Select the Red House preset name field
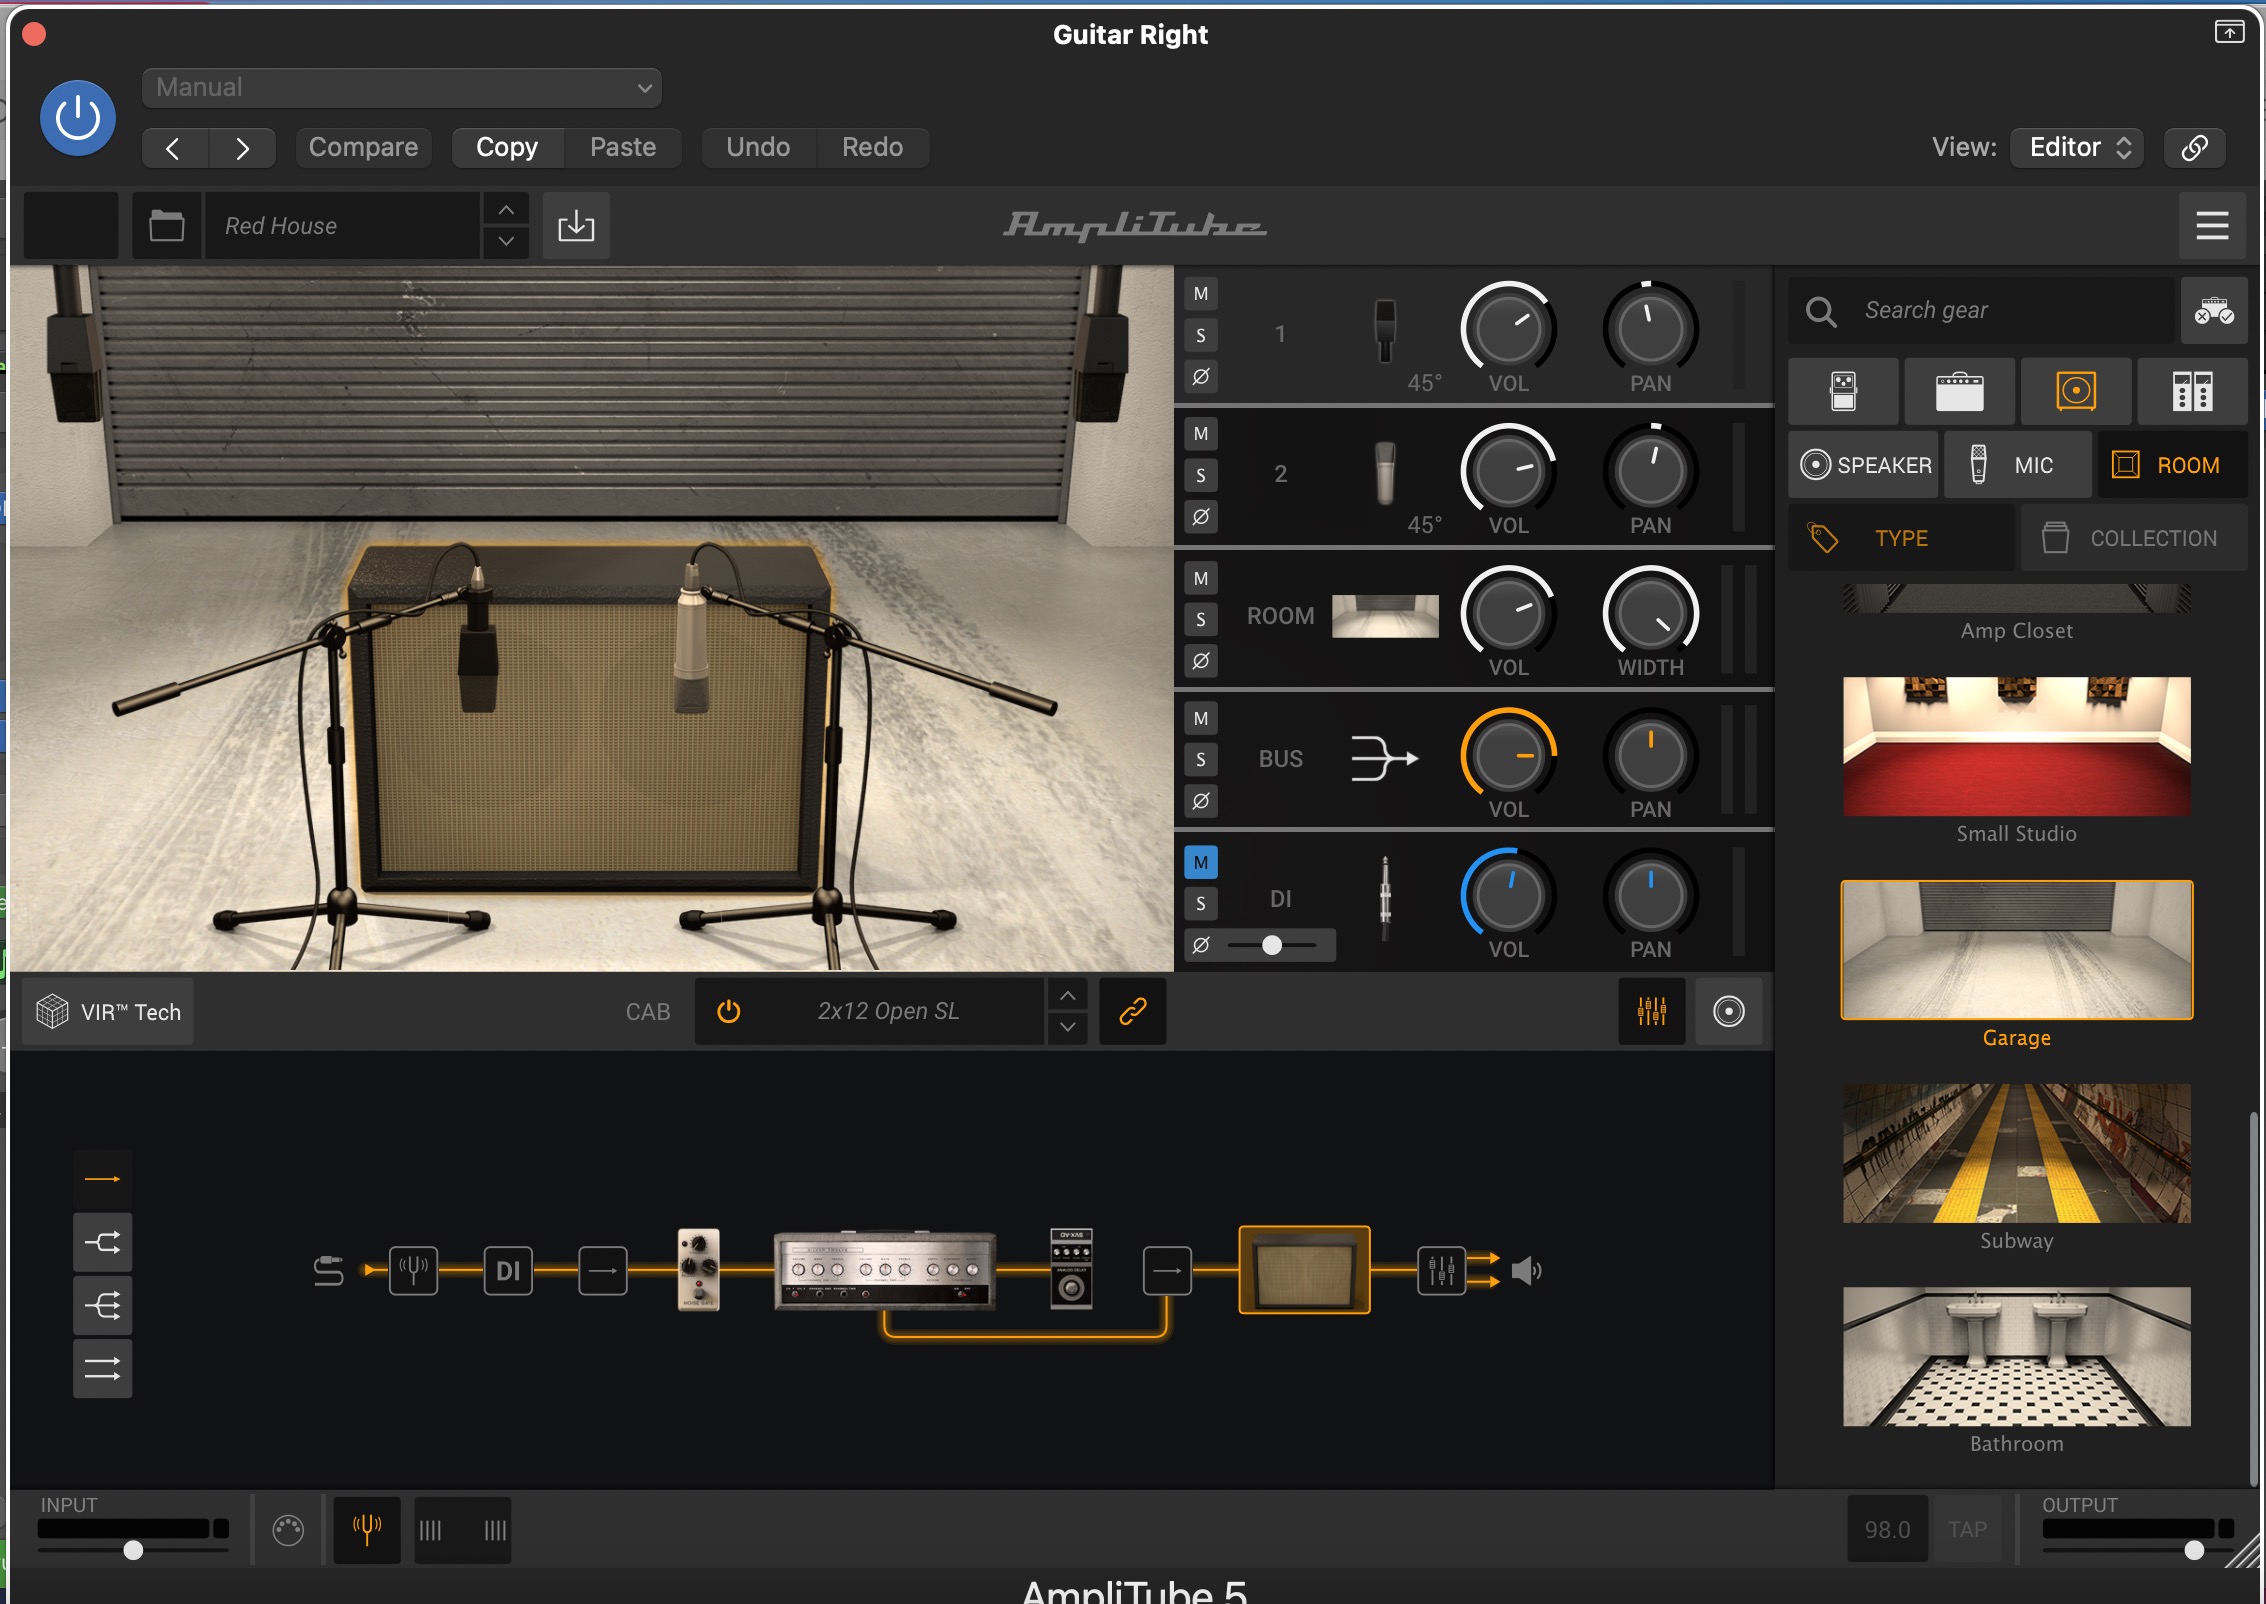This screenshot has height=1604, width=2266. tap(342, 226)
